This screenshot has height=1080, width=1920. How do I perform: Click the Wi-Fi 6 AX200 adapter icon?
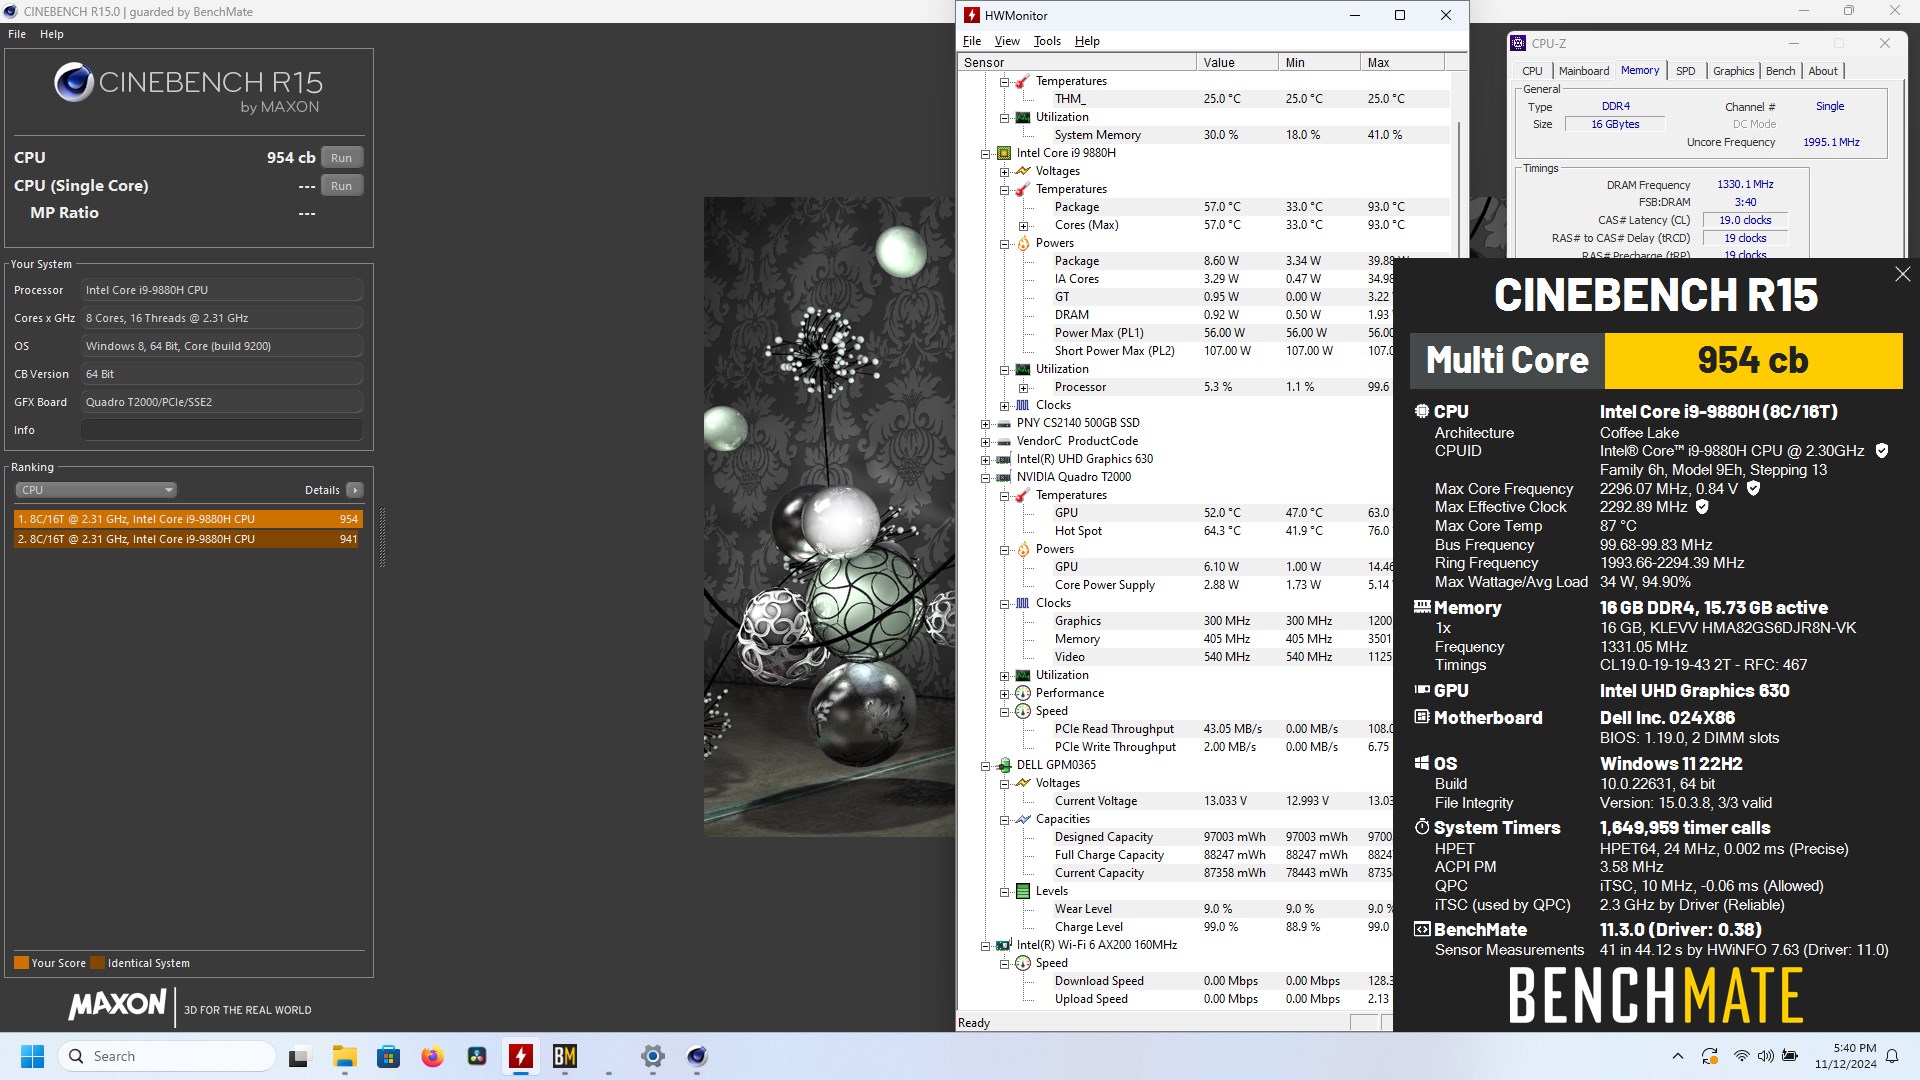(x=1003, y=945)
